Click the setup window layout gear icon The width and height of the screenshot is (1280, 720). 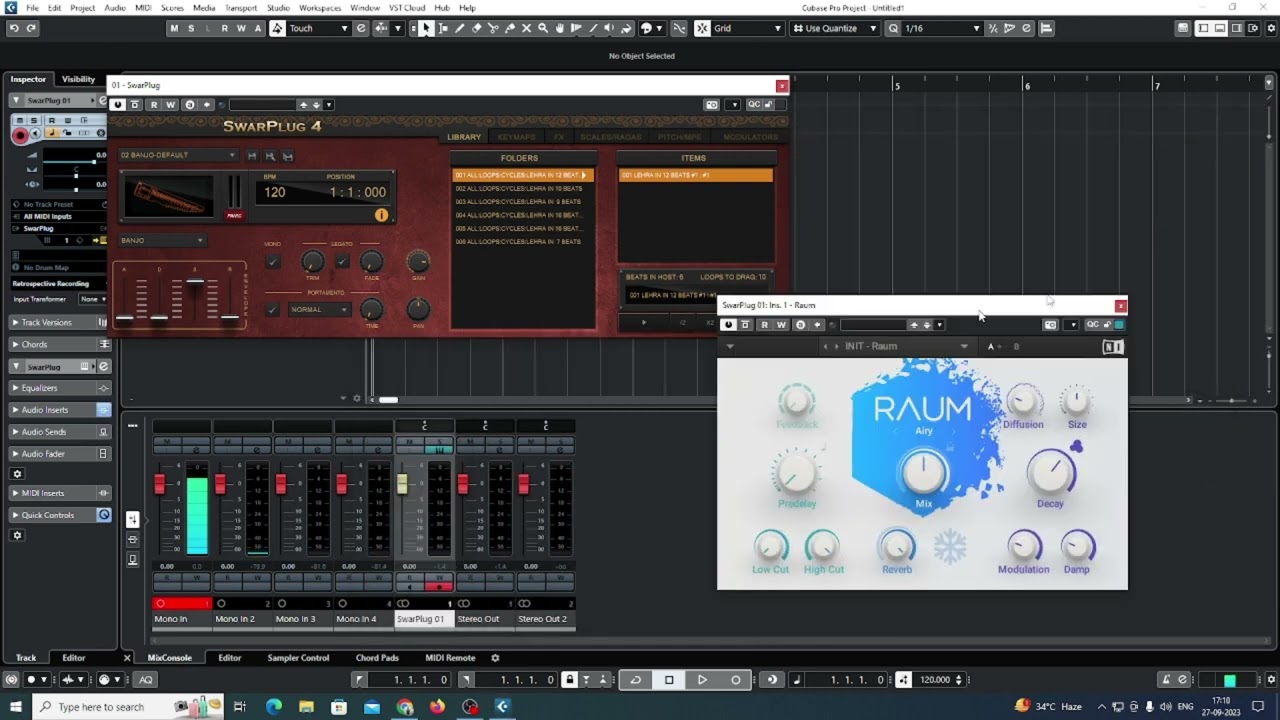[1270, 28]
